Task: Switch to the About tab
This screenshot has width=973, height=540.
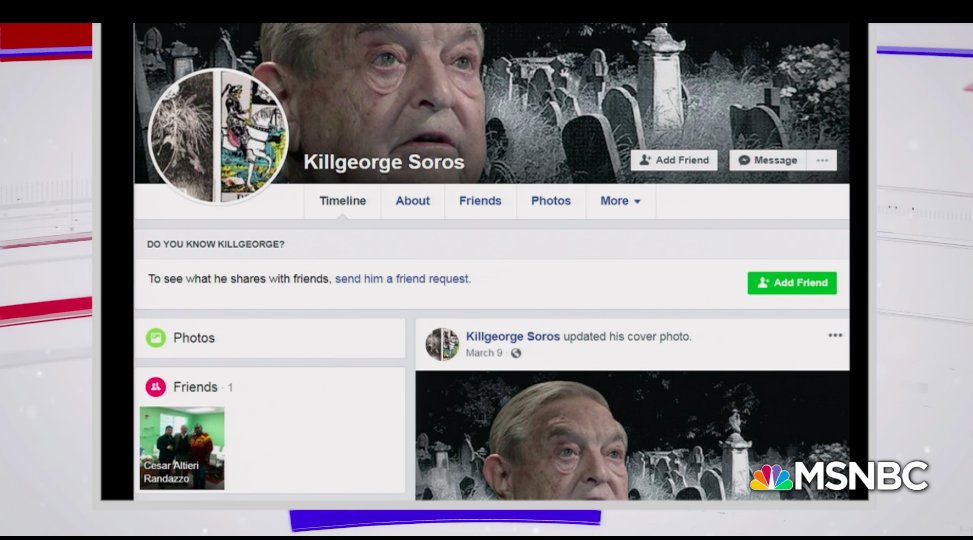Action: 412,201
